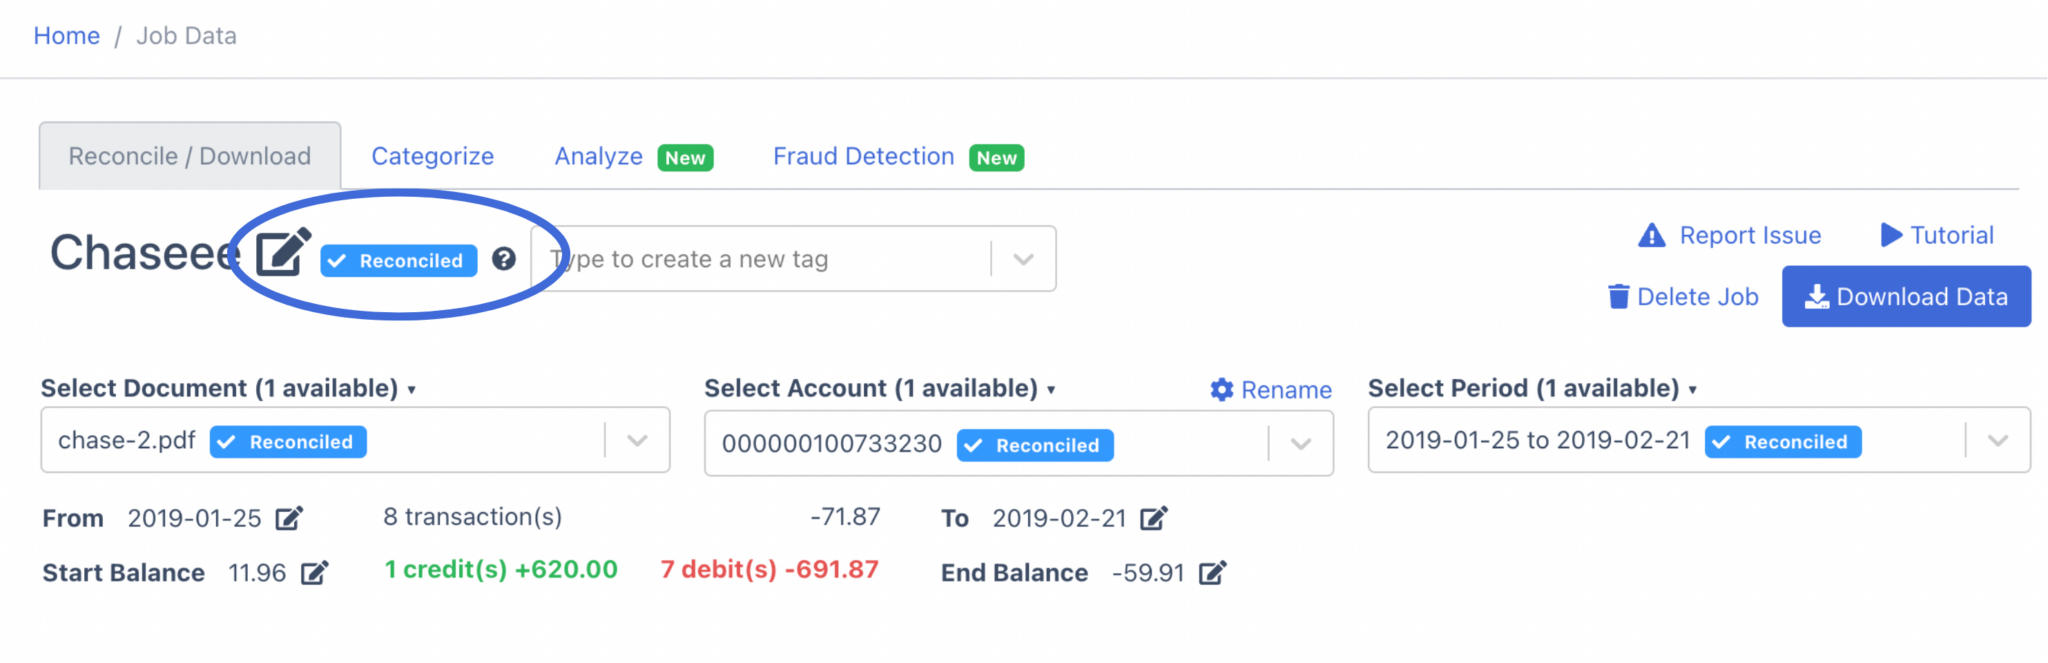Screen dimensions: 2048x663
Task: Navigate to Home breadcrumb link
Action: (x=67, y=36)
